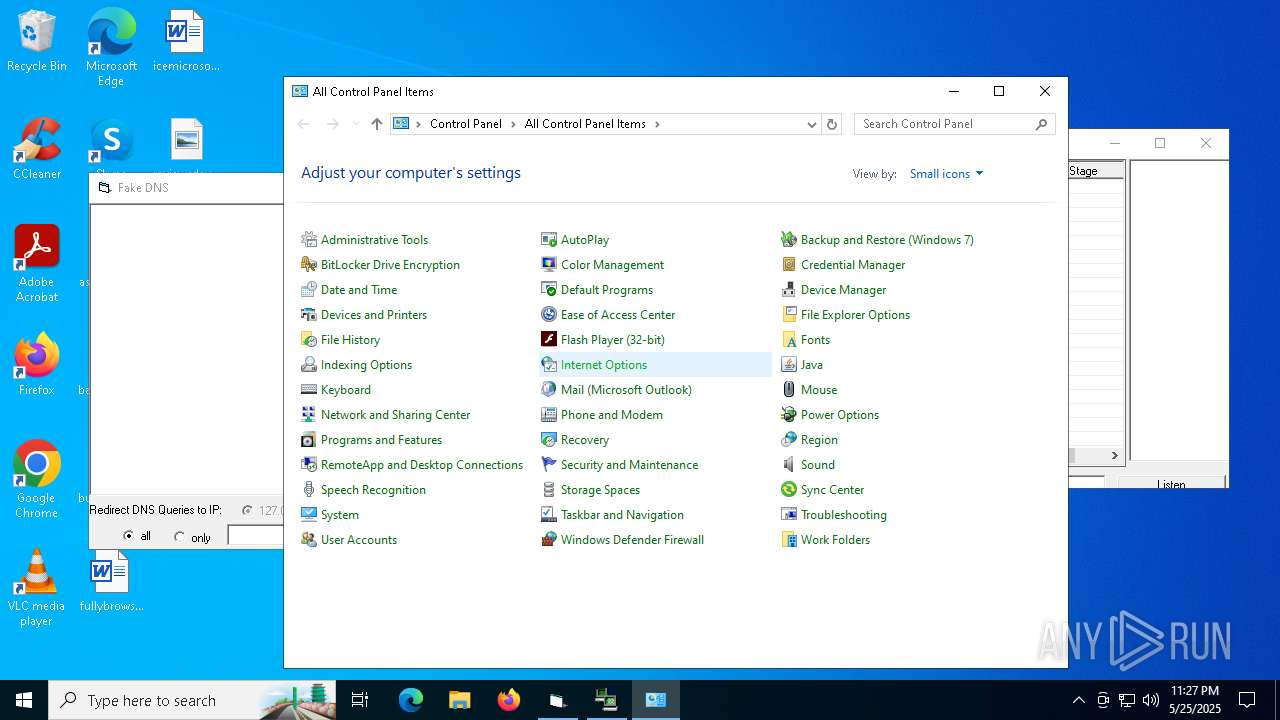Image resolution: width=1280 pixels, height=720 pixels.
Task: Open the Credential Manager icon
Action: click(789, 265)
